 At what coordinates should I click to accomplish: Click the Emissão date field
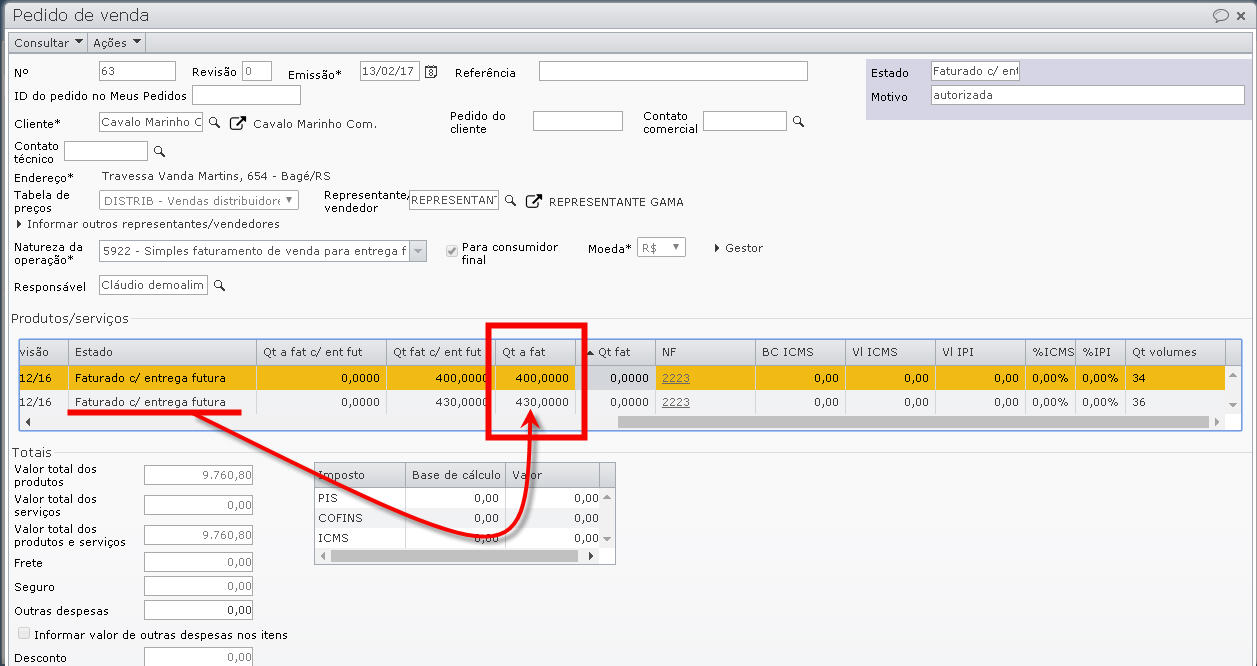tap(390, 71)
